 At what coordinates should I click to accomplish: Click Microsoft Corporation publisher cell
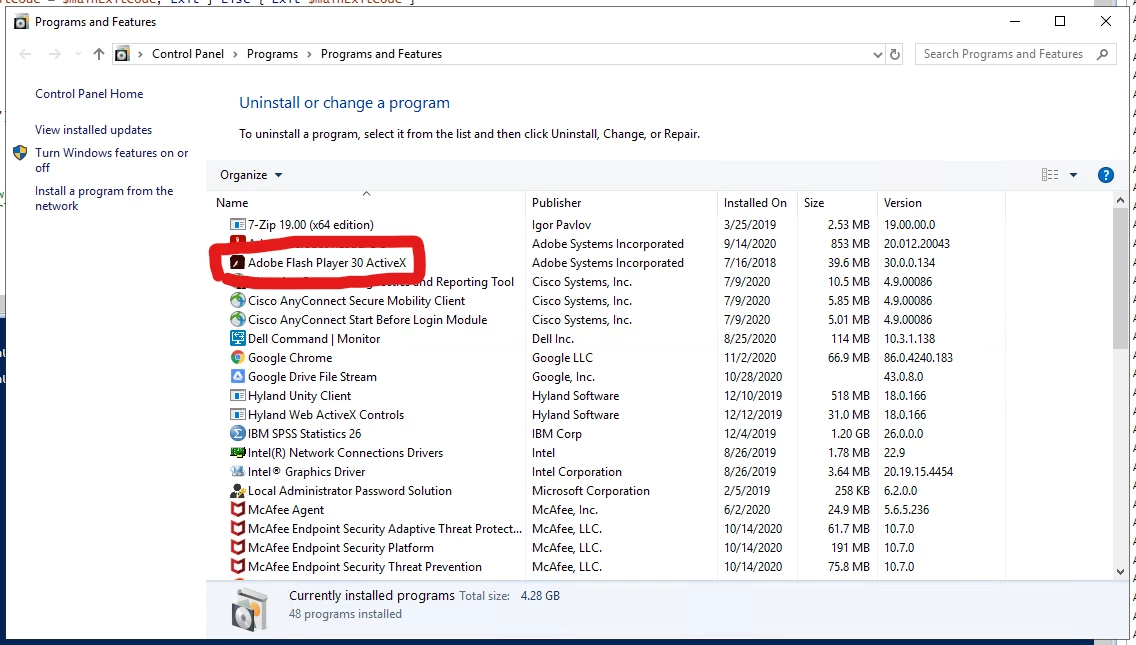coord(590,491)
